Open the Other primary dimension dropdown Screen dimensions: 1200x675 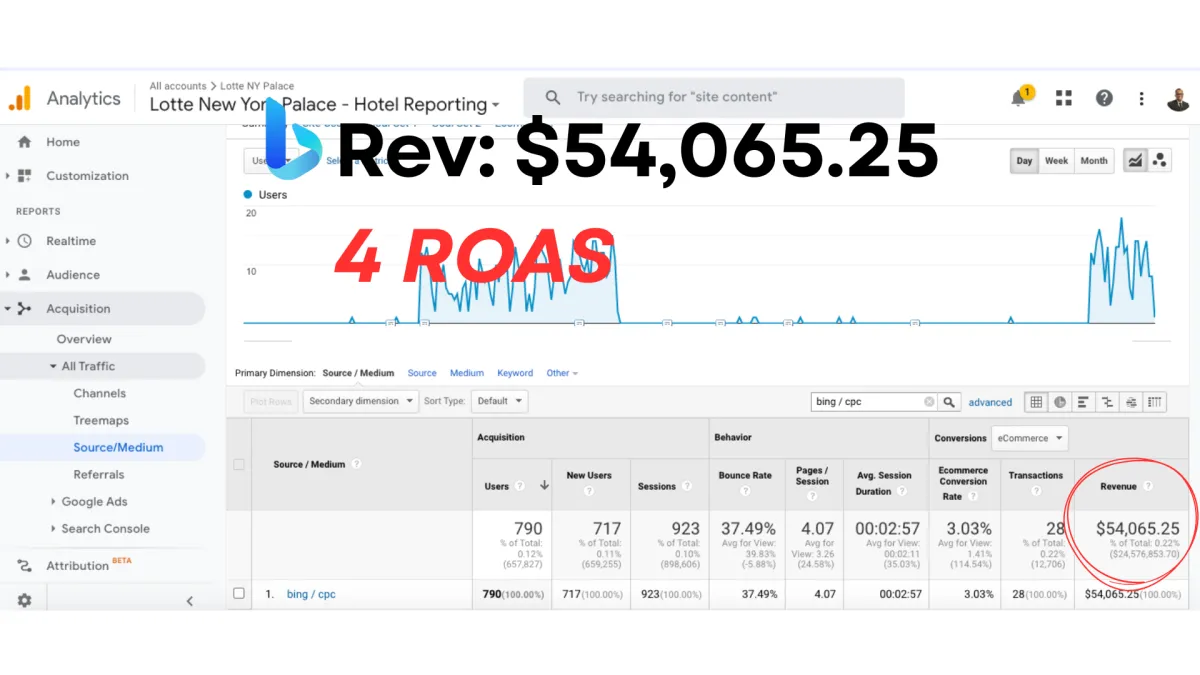pos(562,373)
